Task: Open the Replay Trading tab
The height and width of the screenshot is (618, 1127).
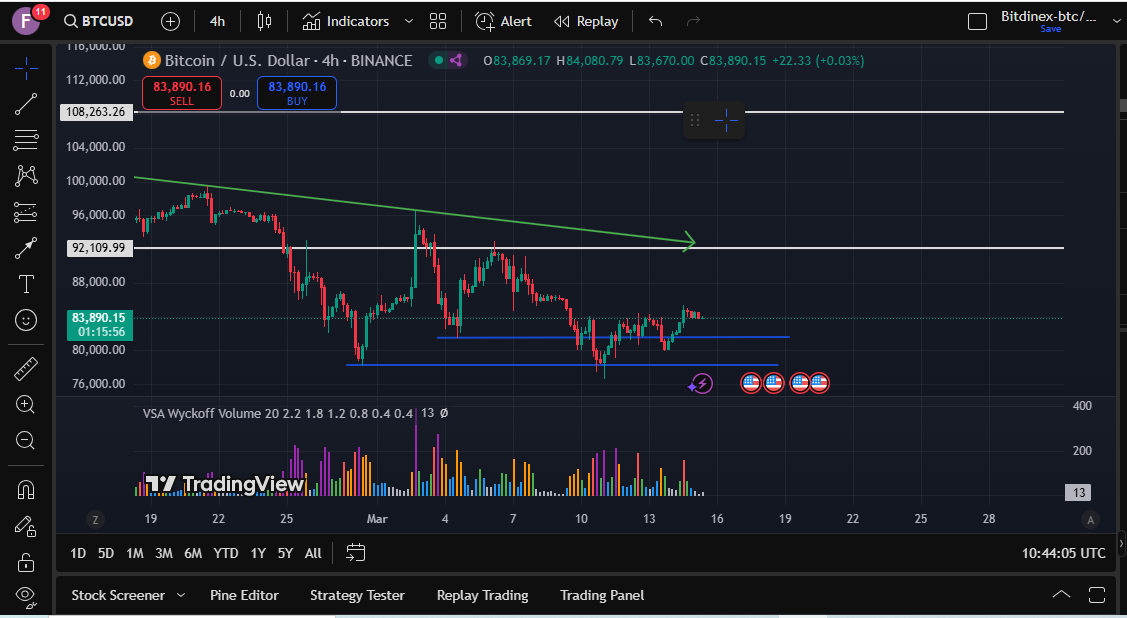Action: [x=482, y=595]
